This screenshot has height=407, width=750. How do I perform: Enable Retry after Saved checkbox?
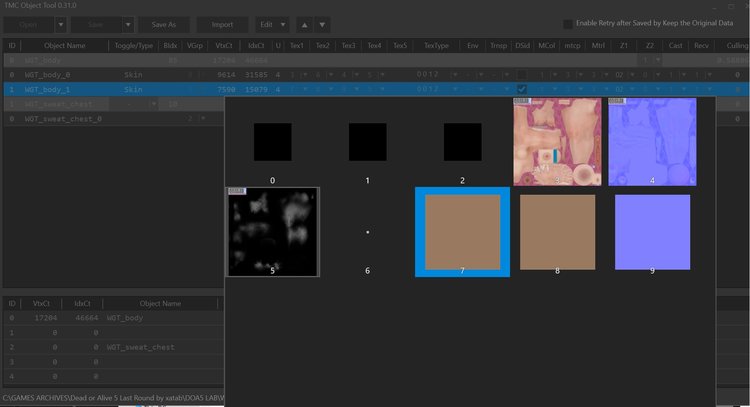pos(568,24)
